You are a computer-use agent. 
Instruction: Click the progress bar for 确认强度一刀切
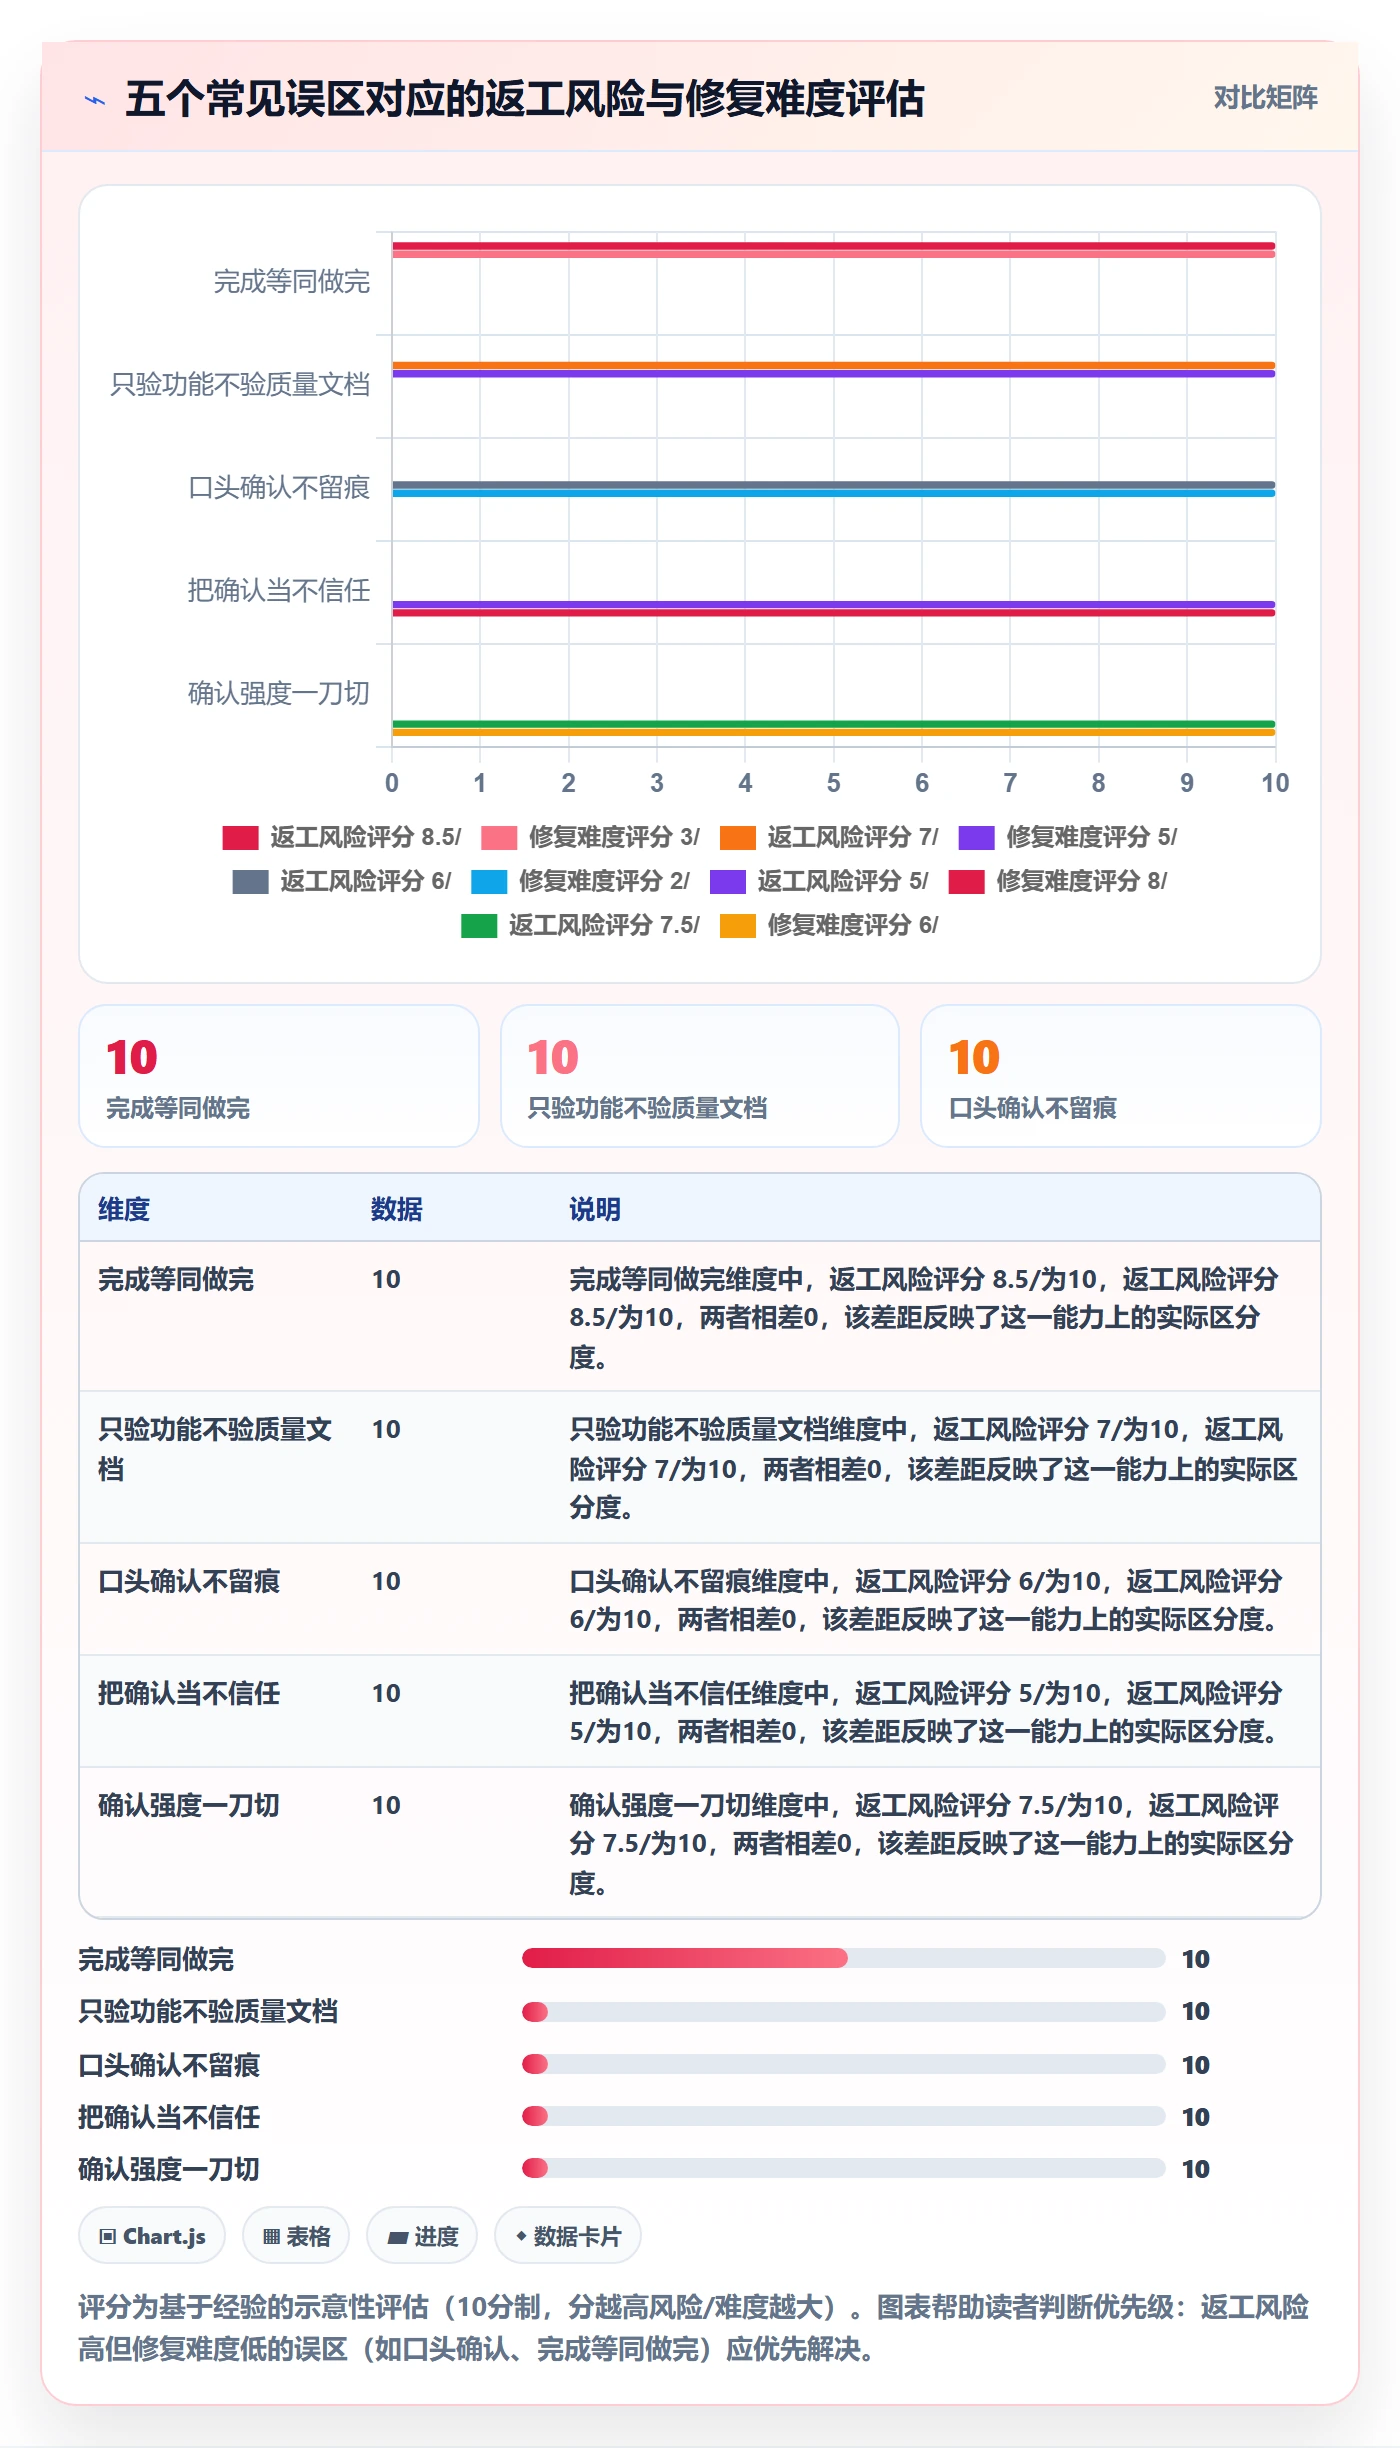[843, 2168]
